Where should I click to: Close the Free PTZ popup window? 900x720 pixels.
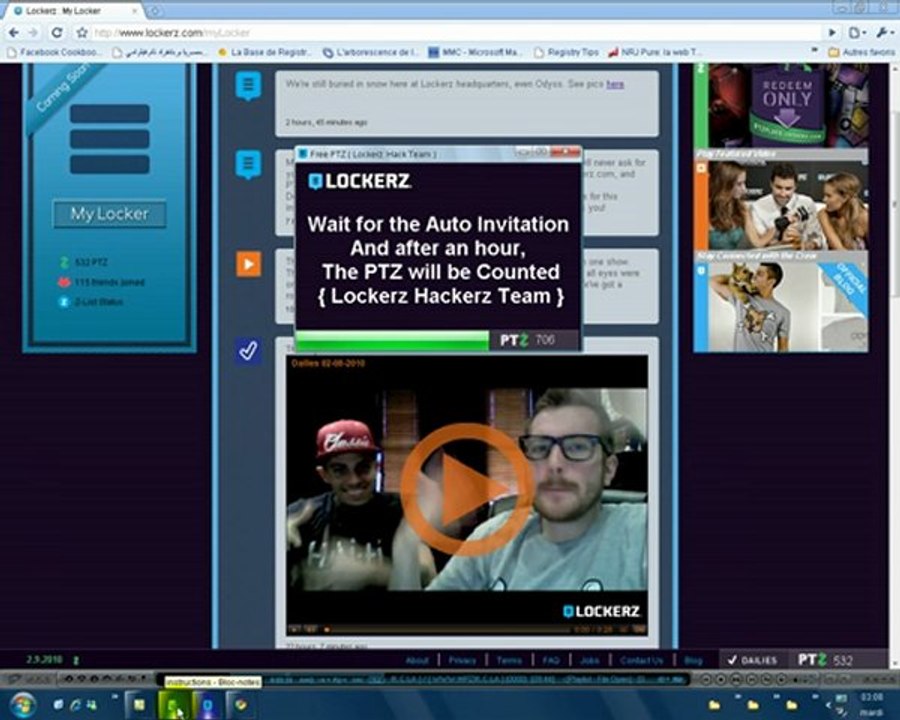[565, 152]
